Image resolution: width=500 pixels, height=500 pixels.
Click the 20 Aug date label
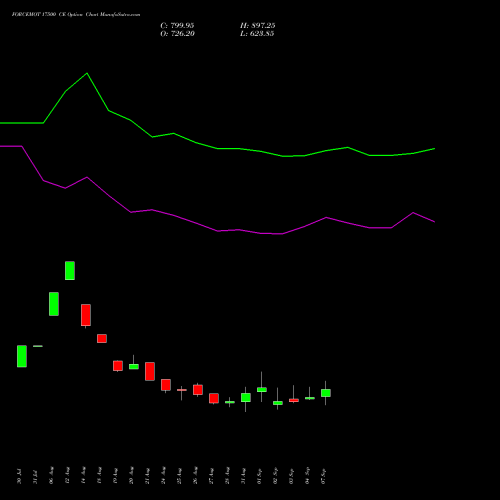pyautogui.click(x=131, y=475)
